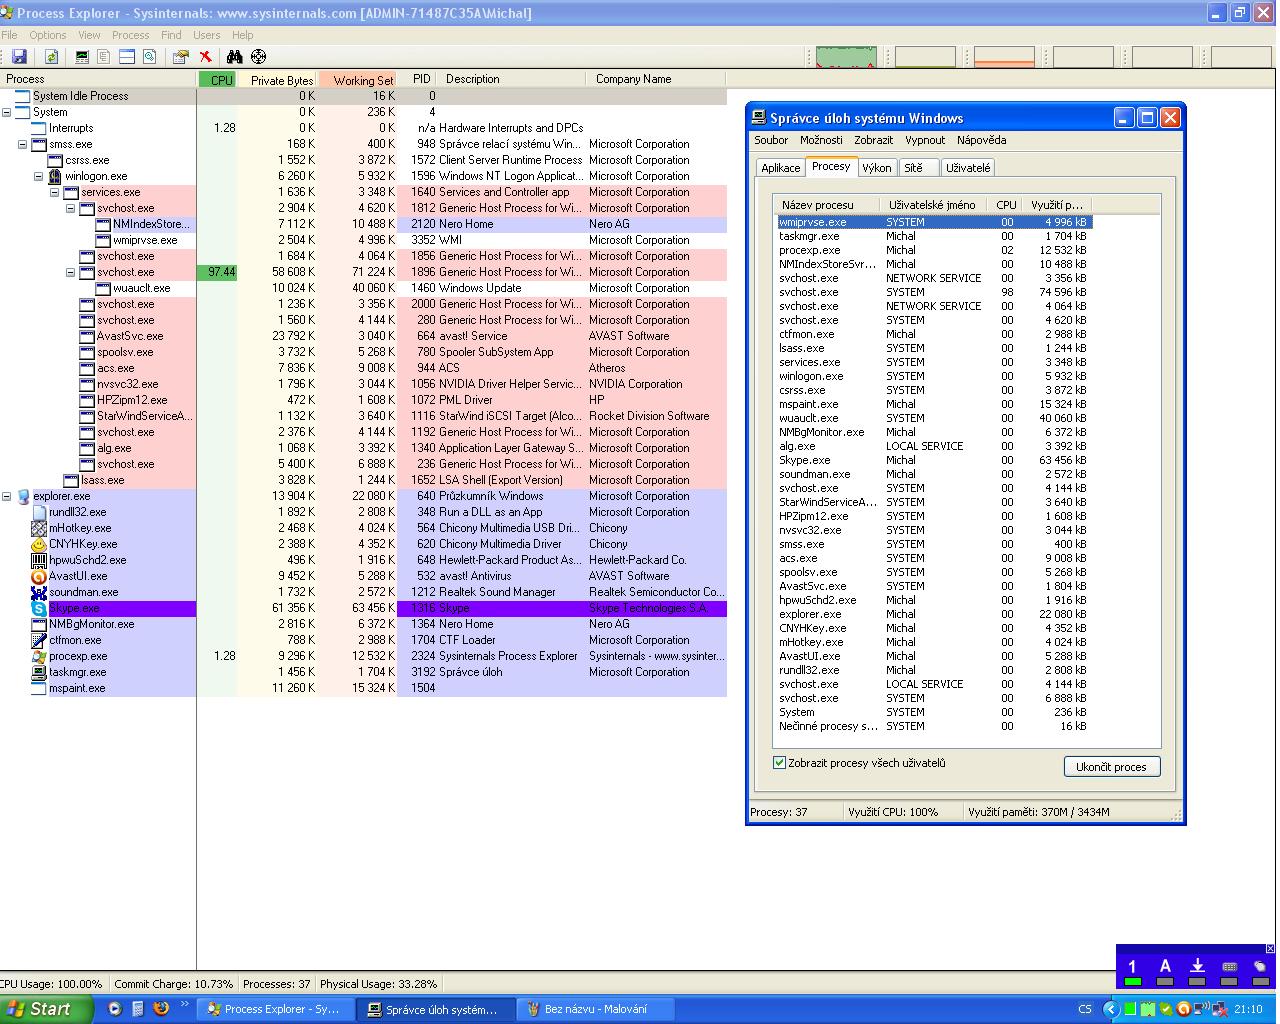
Task: Click the procexp.exe process icon
Action: coord(39,656)
